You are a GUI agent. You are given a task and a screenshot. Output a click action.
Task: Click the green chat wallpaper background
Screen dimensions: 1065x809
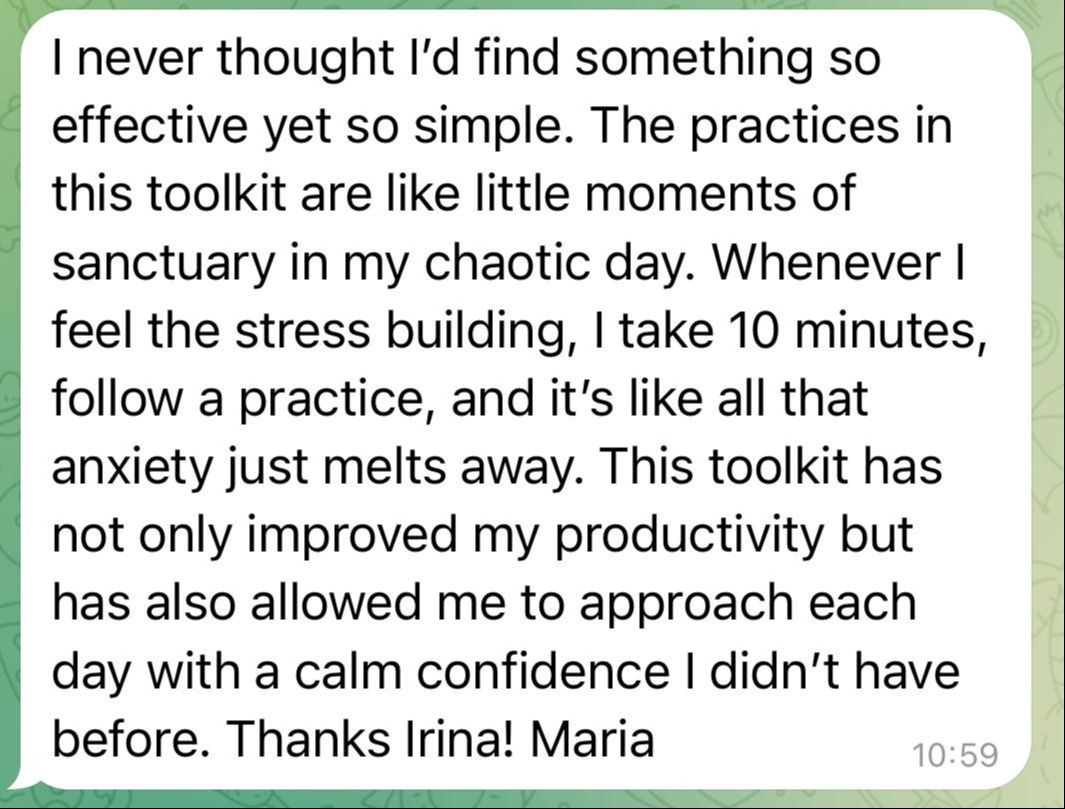(1049, 408)
